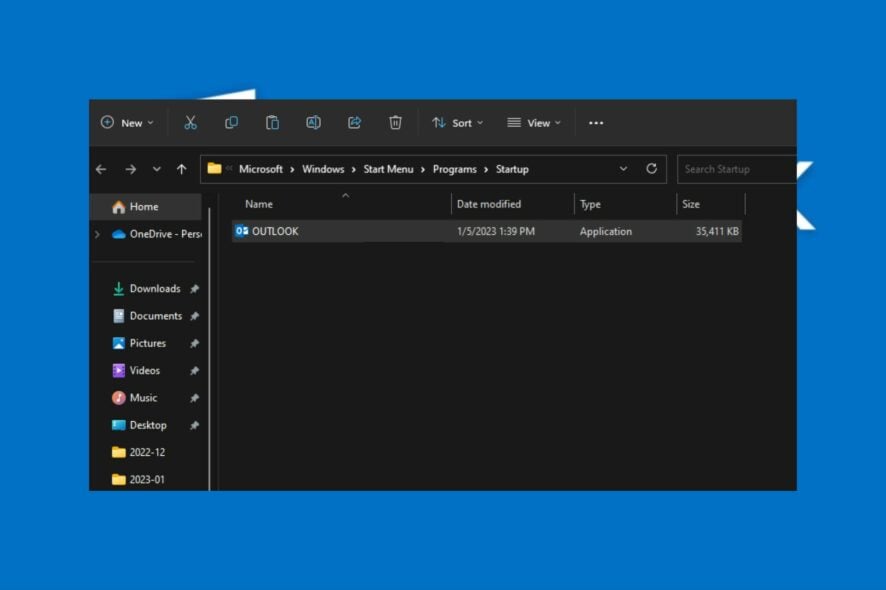
Task: Click the Forward navigation arrow
Action: click(128, 169)
